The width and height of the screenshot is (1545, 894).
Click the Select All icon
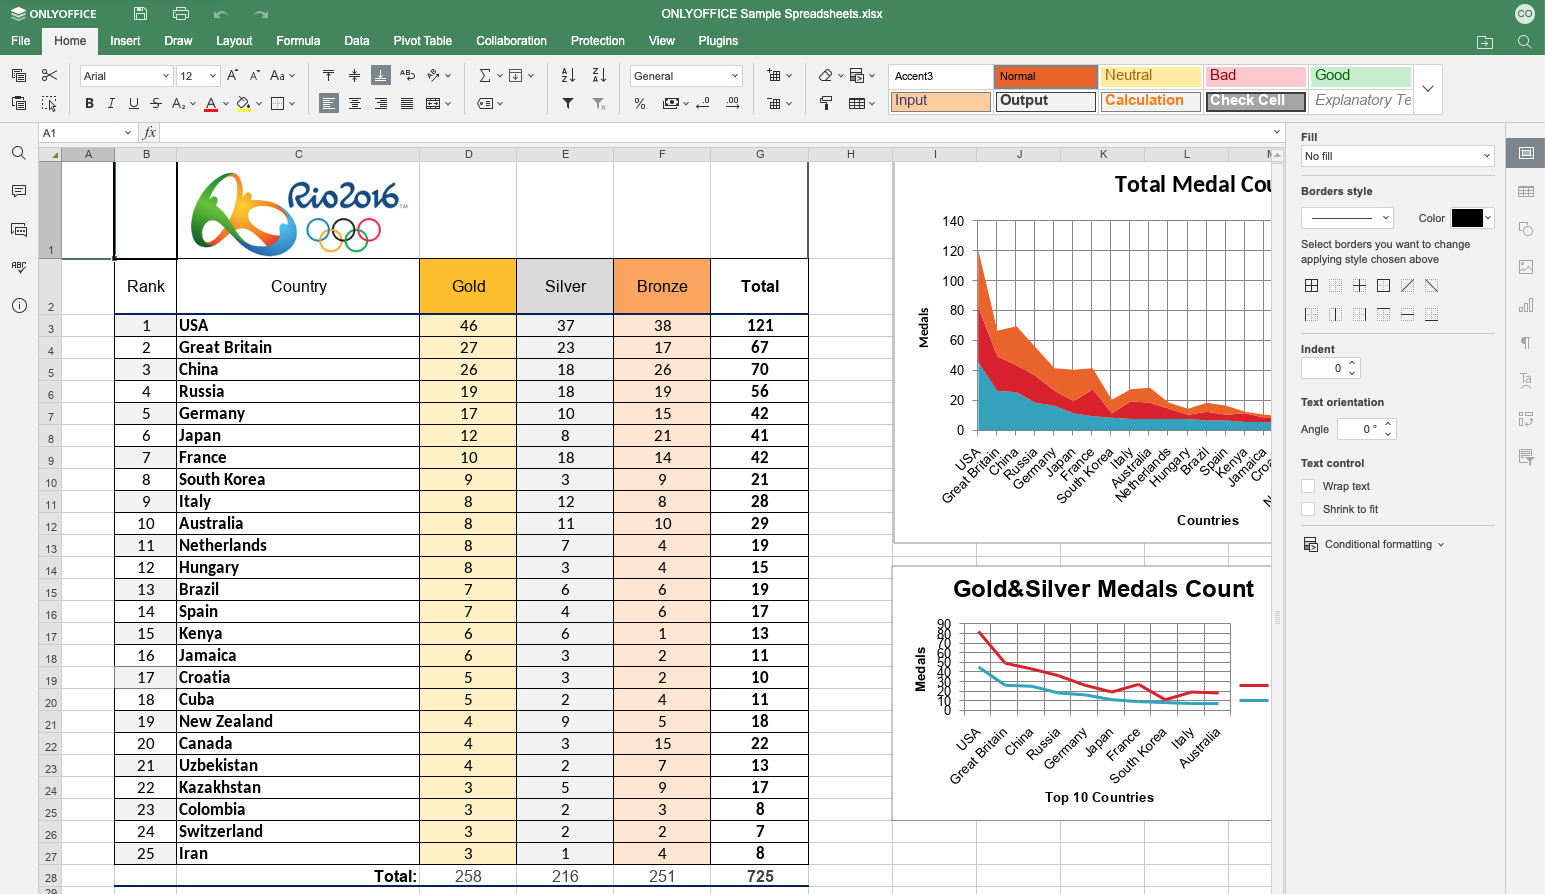pos(49,103)
